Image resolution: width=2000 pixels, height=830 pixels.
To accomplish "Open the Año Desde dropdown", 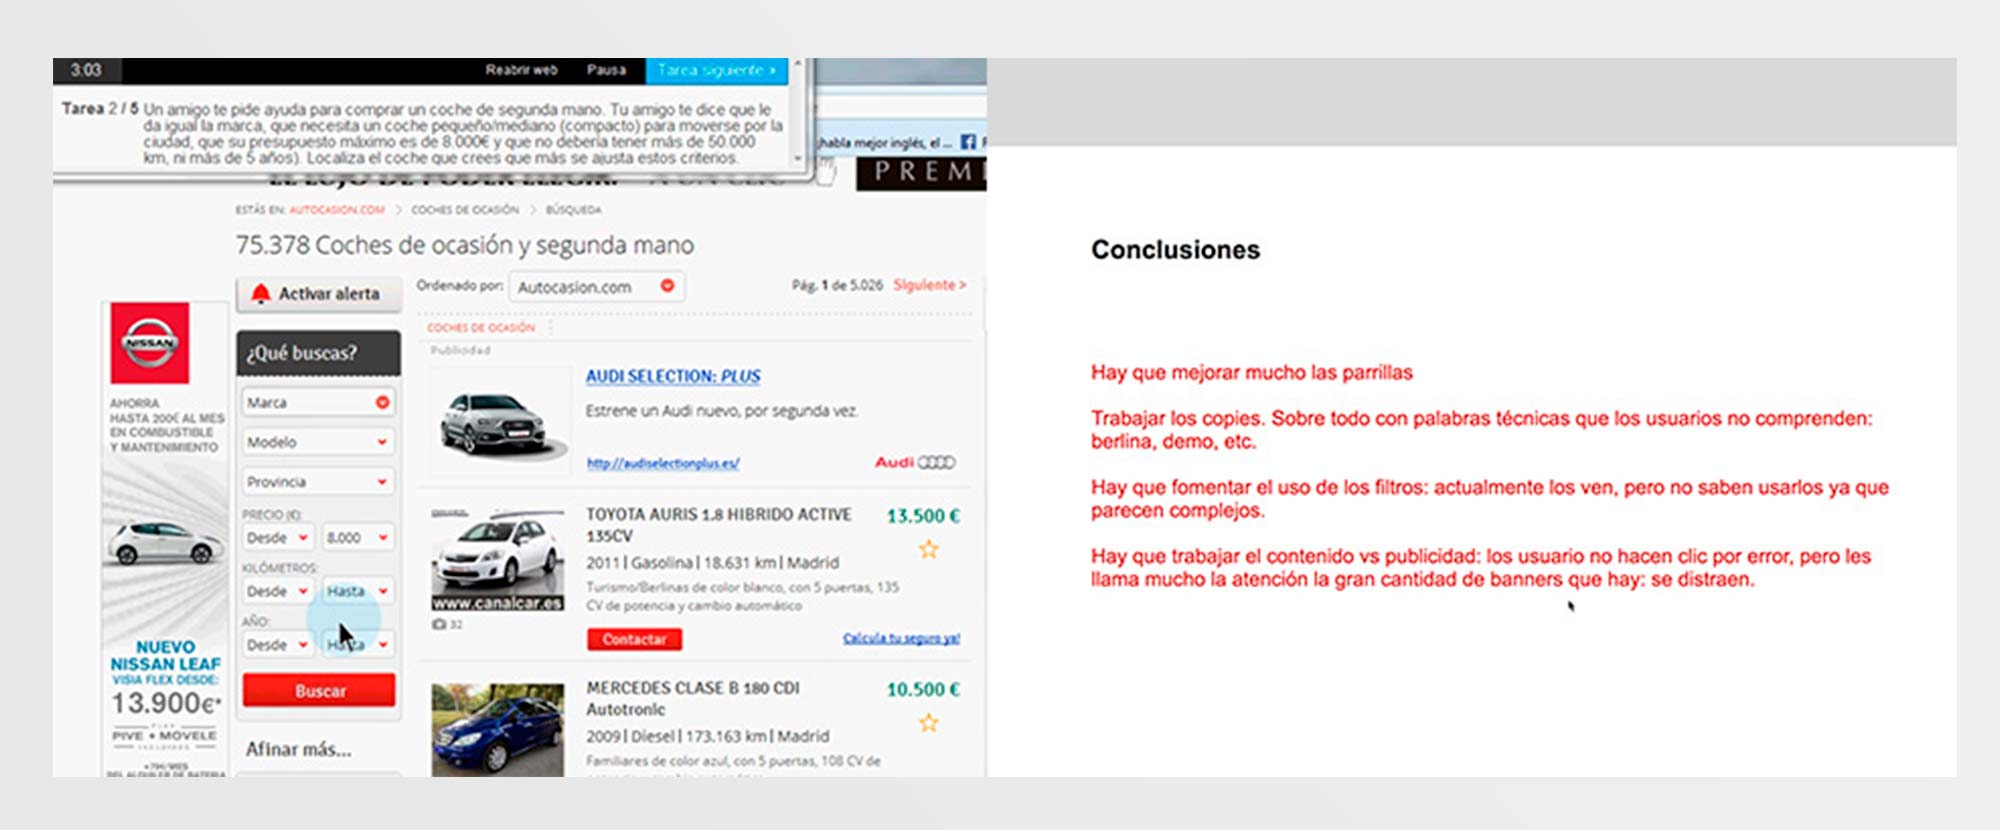I will click(x=278, y=645).
